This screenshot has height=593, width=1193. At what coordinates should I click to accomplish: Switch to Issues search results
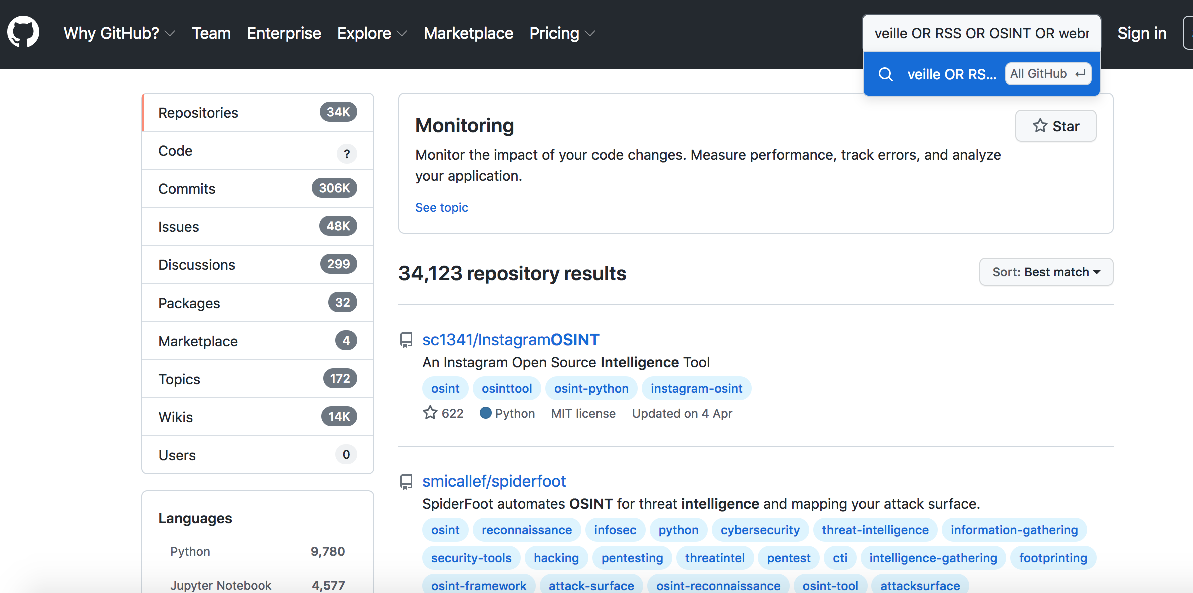[x=178, y=227]
